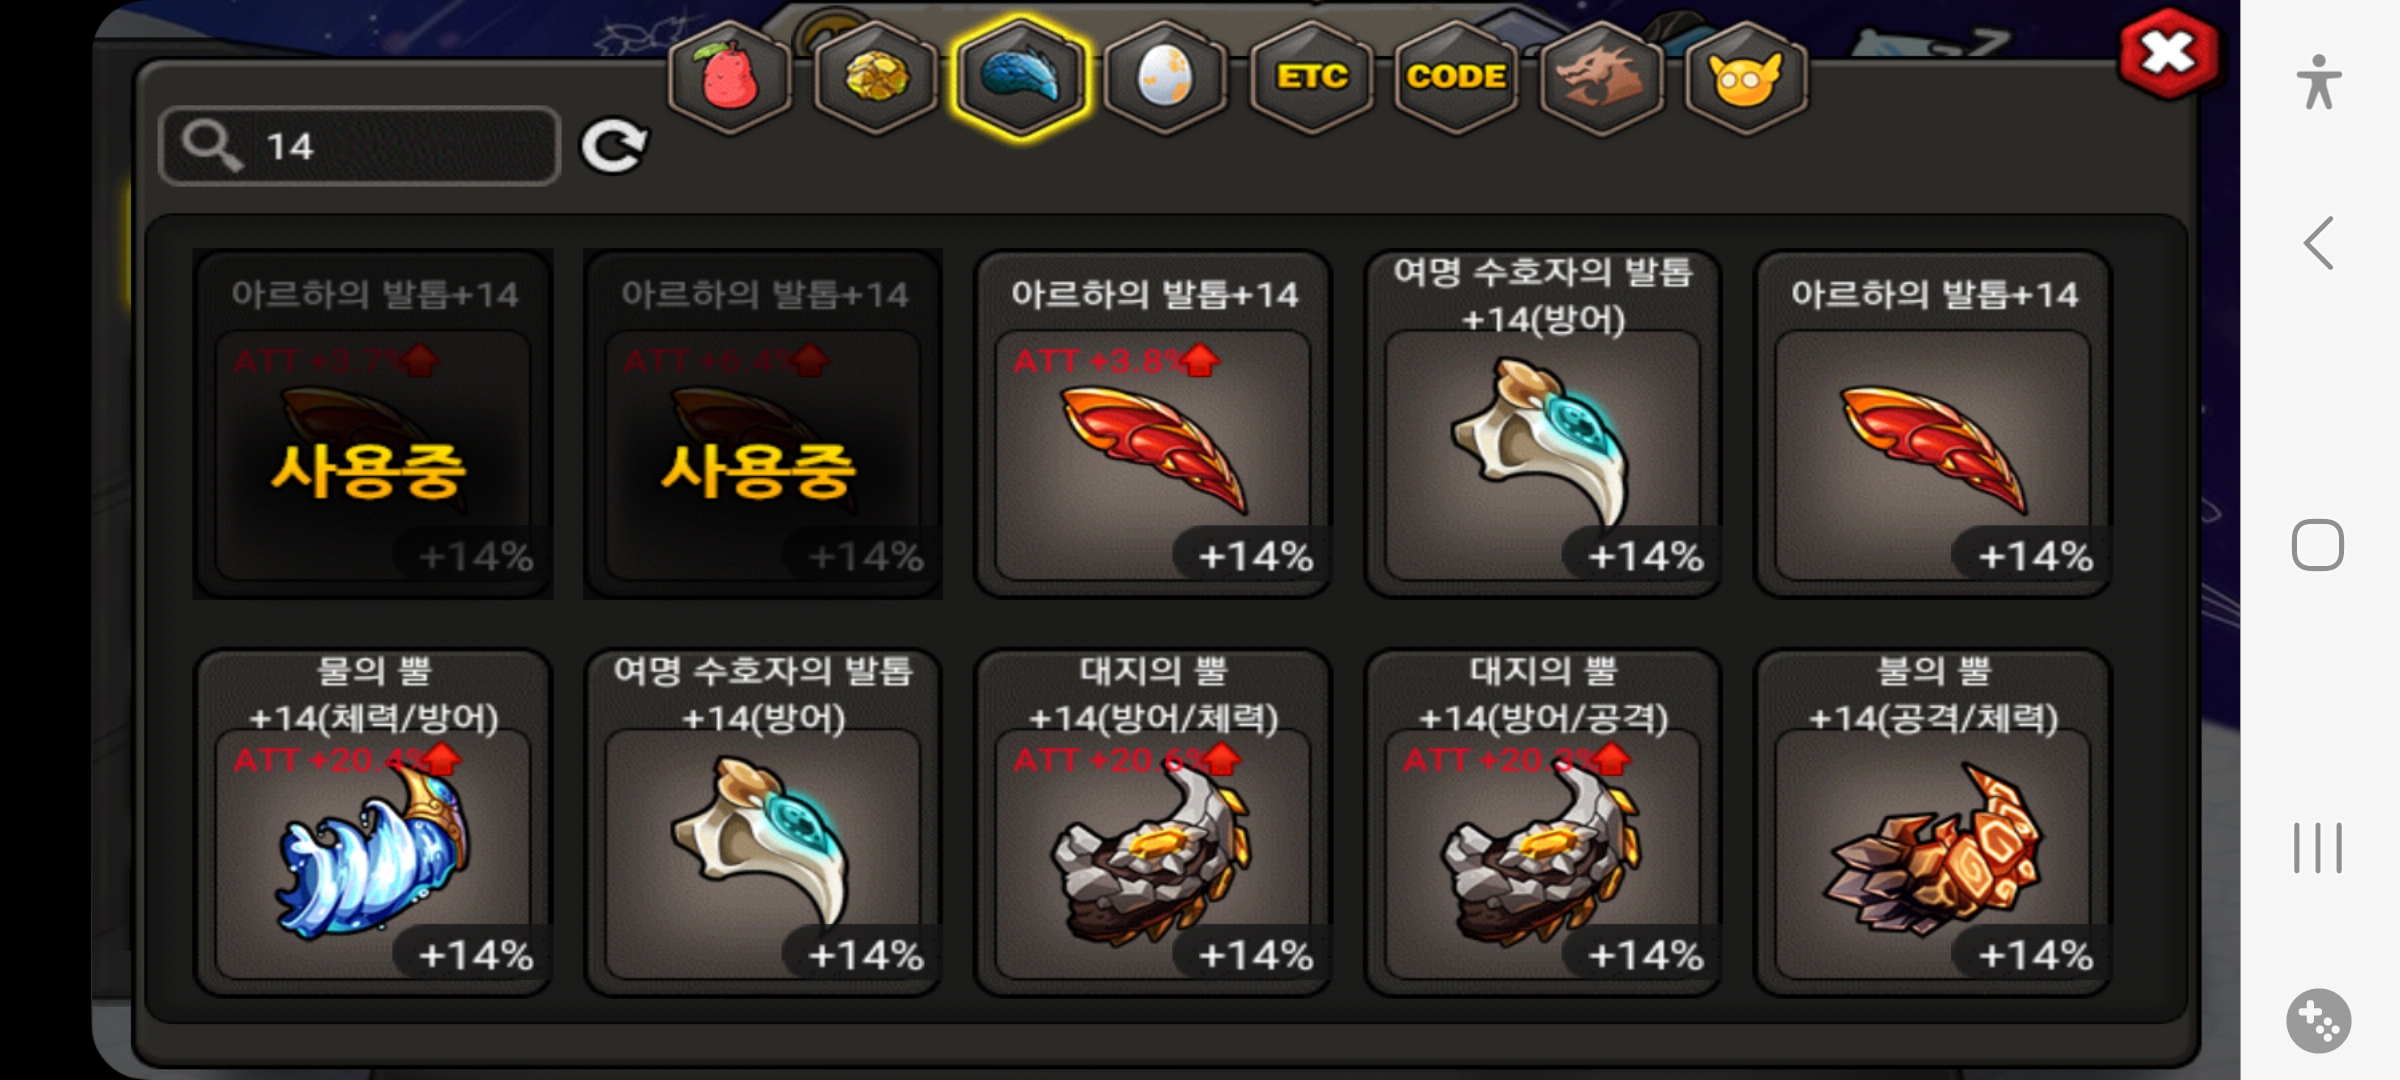Close the inventory with red X

point(2168,54)
